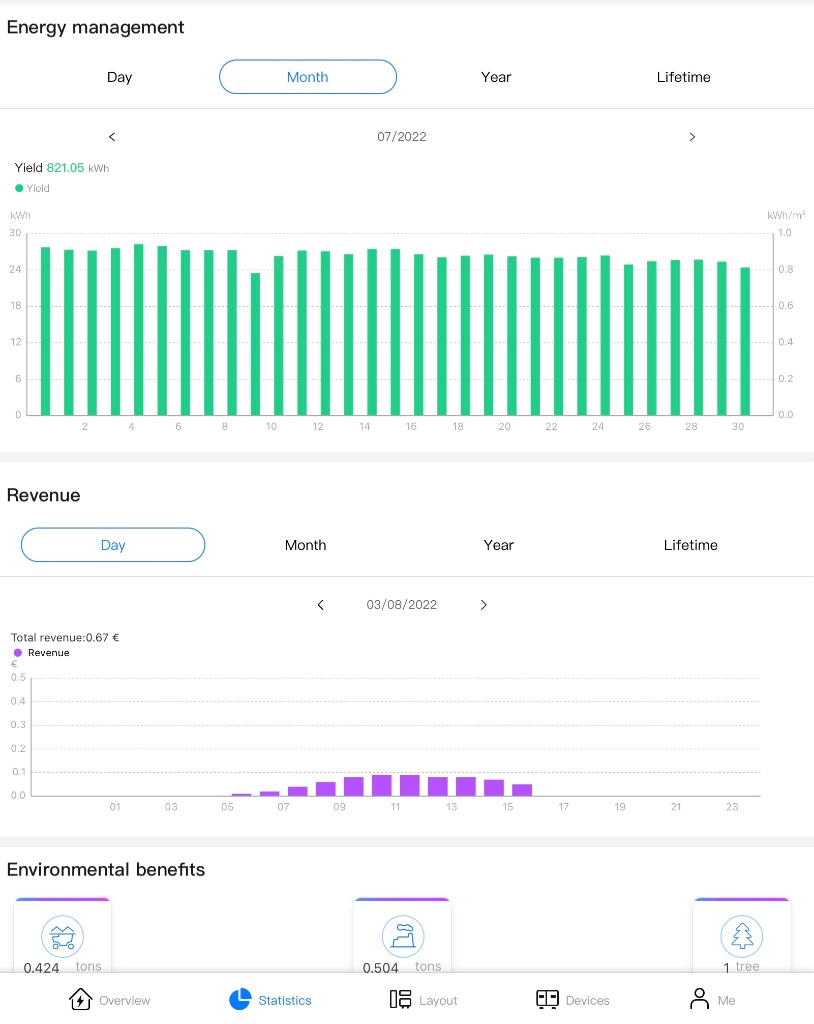Select Lifetime in Energy management
The image size is (814, 1024).
click(x=683, y=77)
